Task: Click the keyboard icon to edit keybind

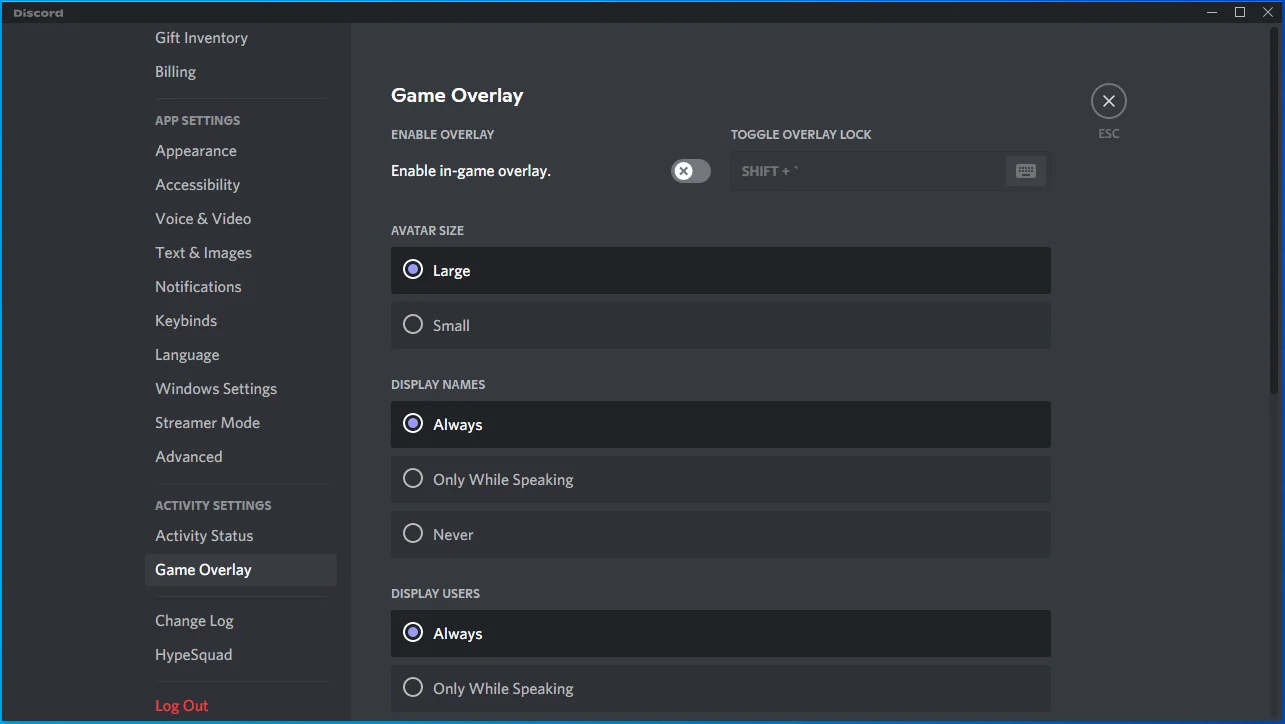Action: [1025, 171]
